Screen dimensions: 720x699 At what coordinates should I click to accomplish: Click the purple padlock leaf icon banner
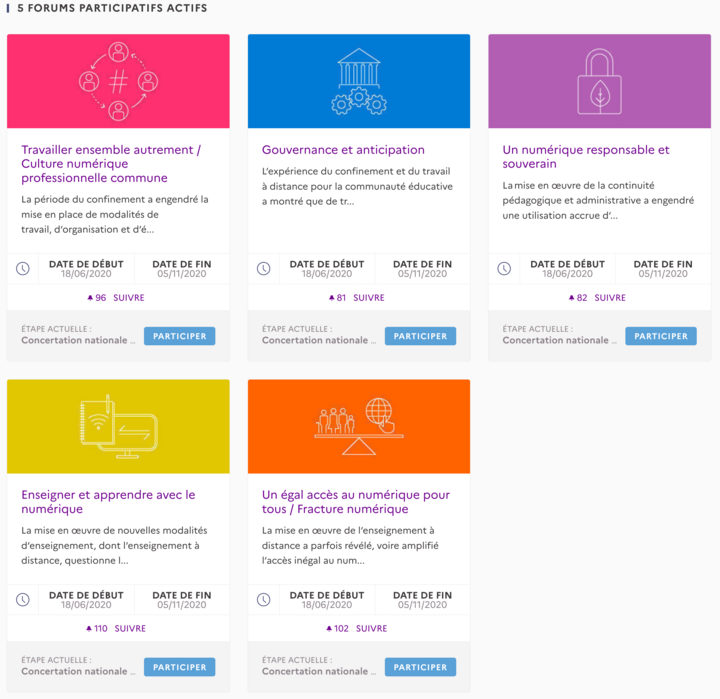point(600,81)
